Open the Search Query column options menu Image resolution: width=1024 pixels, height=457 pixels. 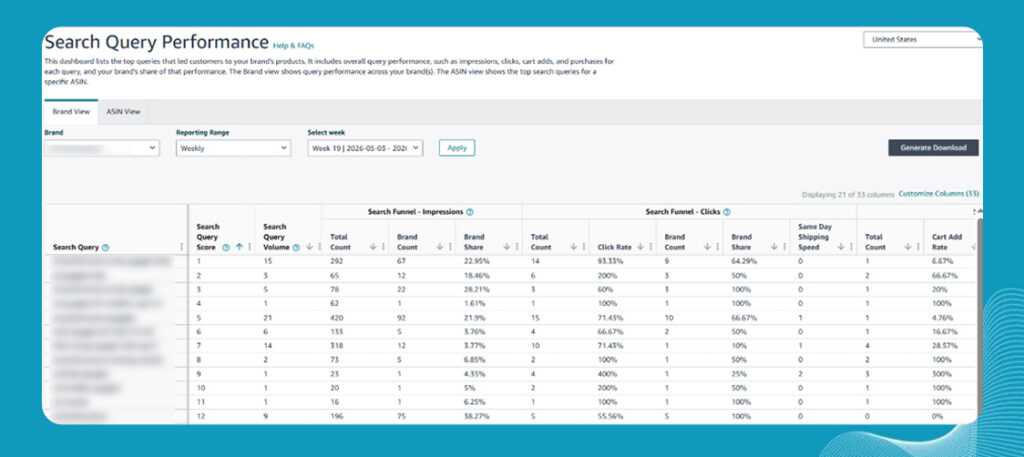181,247
